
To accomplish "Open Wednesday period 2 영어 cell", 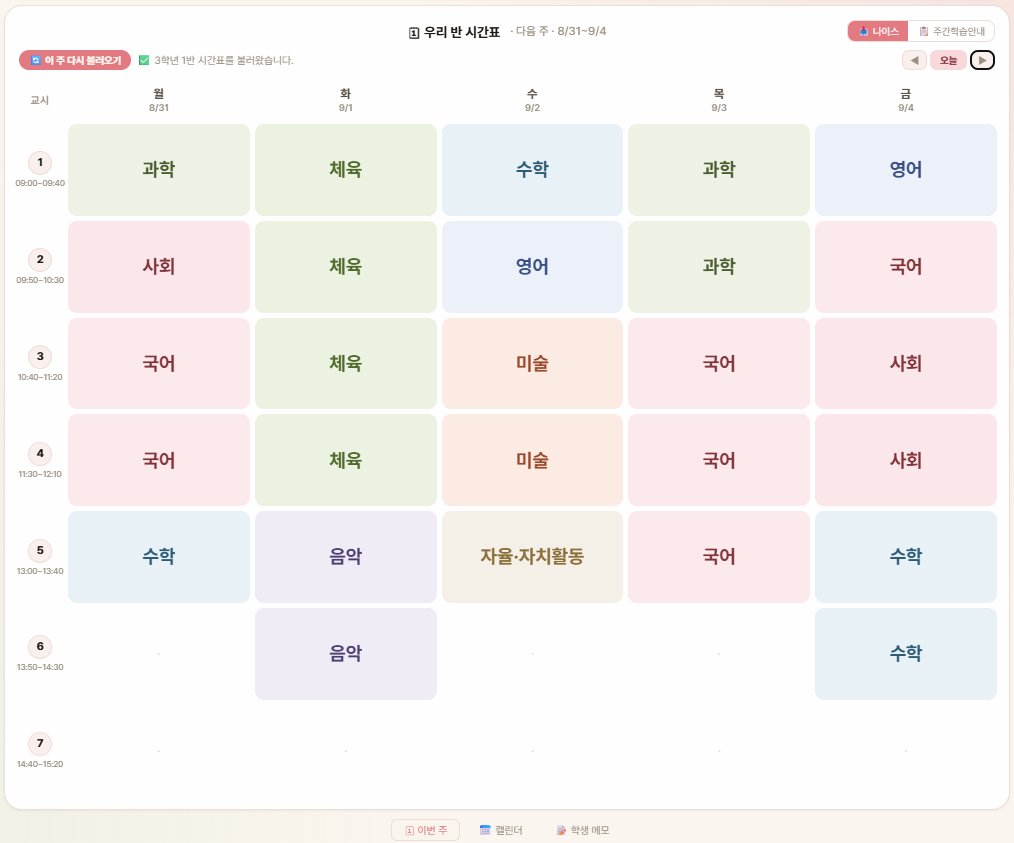I will (532, 267).
